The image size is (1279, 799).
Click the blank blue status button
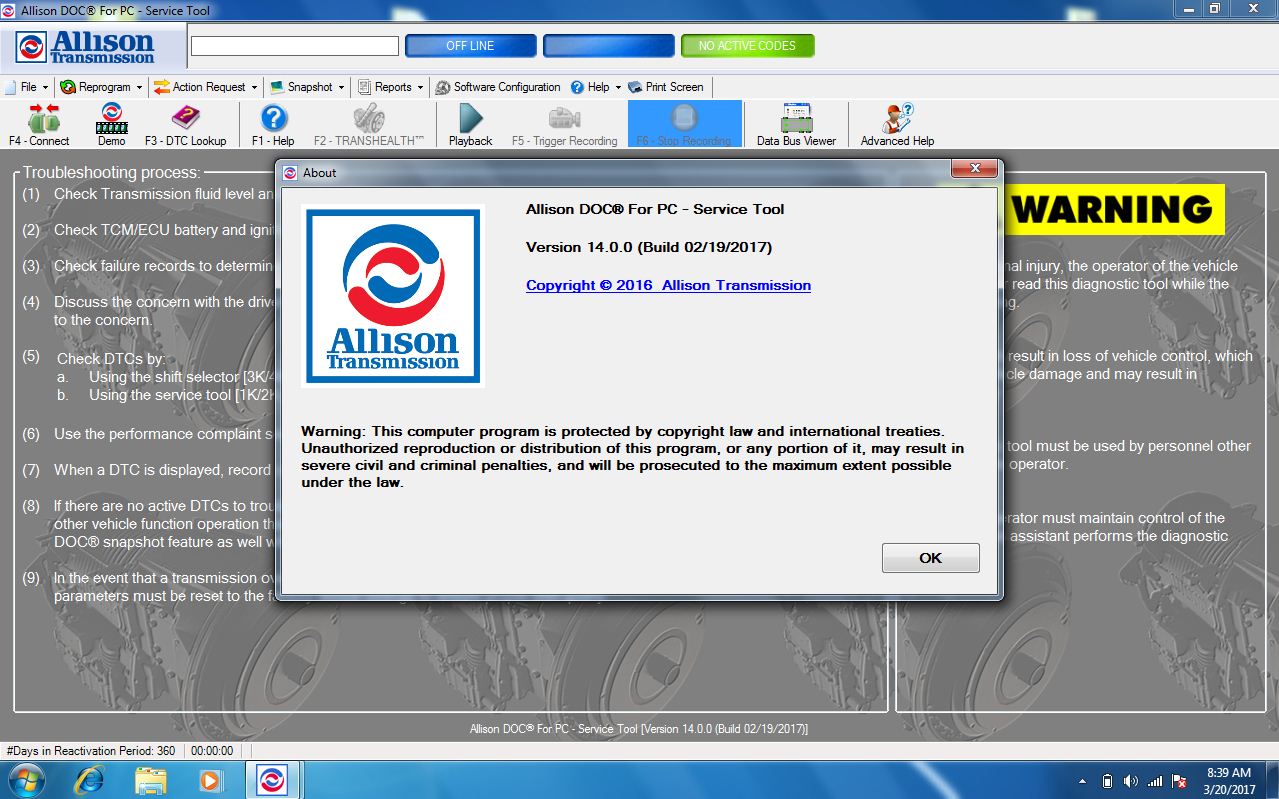point(608,46)
